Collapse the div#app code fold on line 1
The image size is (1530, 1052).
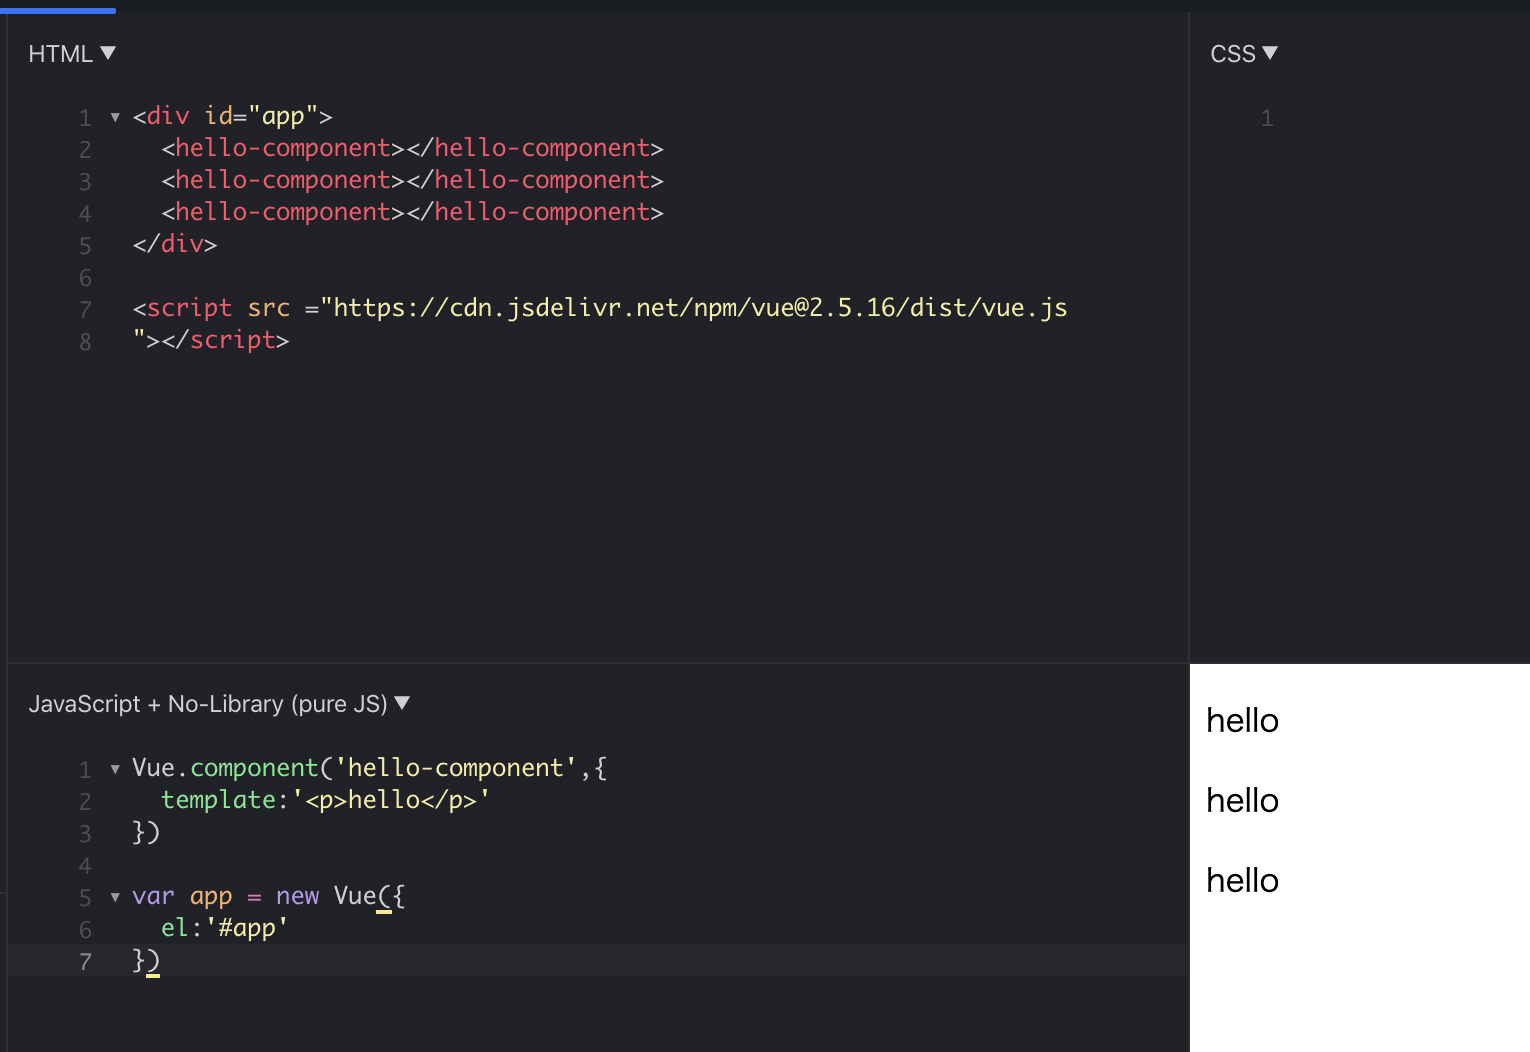point(114,116)
